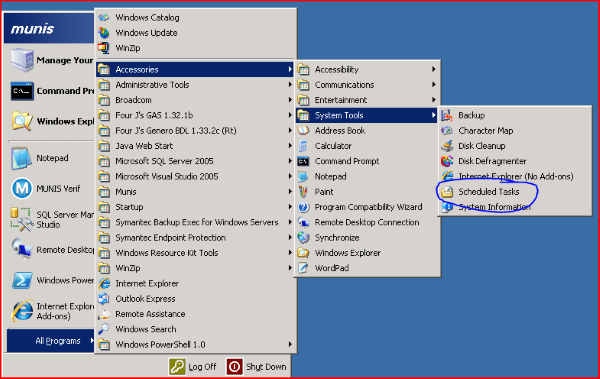The width and height of the screenshot is (600, 379).
Task: Open the WinZip program folder group
Action: 195,268
